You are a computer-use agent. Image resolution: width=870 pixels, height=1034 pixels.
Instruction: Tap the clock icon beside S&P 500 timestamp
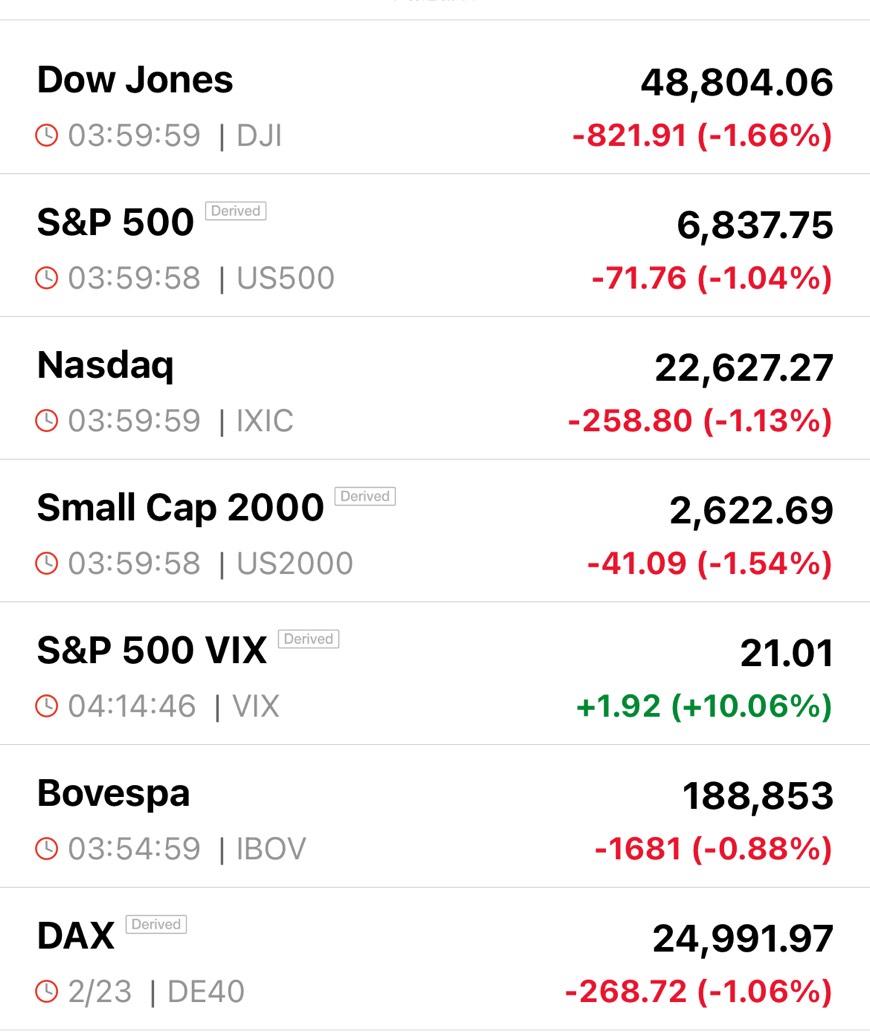(x=47, y=278)
